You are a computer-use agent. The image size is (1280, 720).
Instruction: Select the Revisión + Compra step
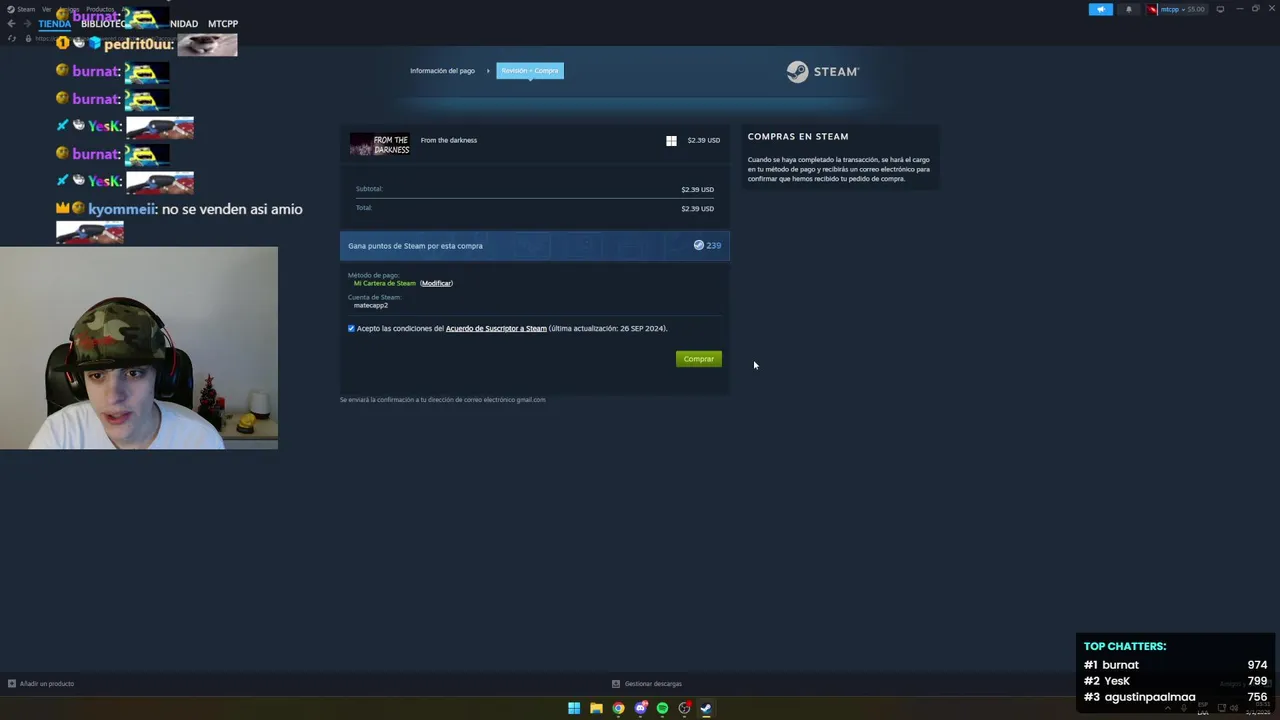pos(530,71)
